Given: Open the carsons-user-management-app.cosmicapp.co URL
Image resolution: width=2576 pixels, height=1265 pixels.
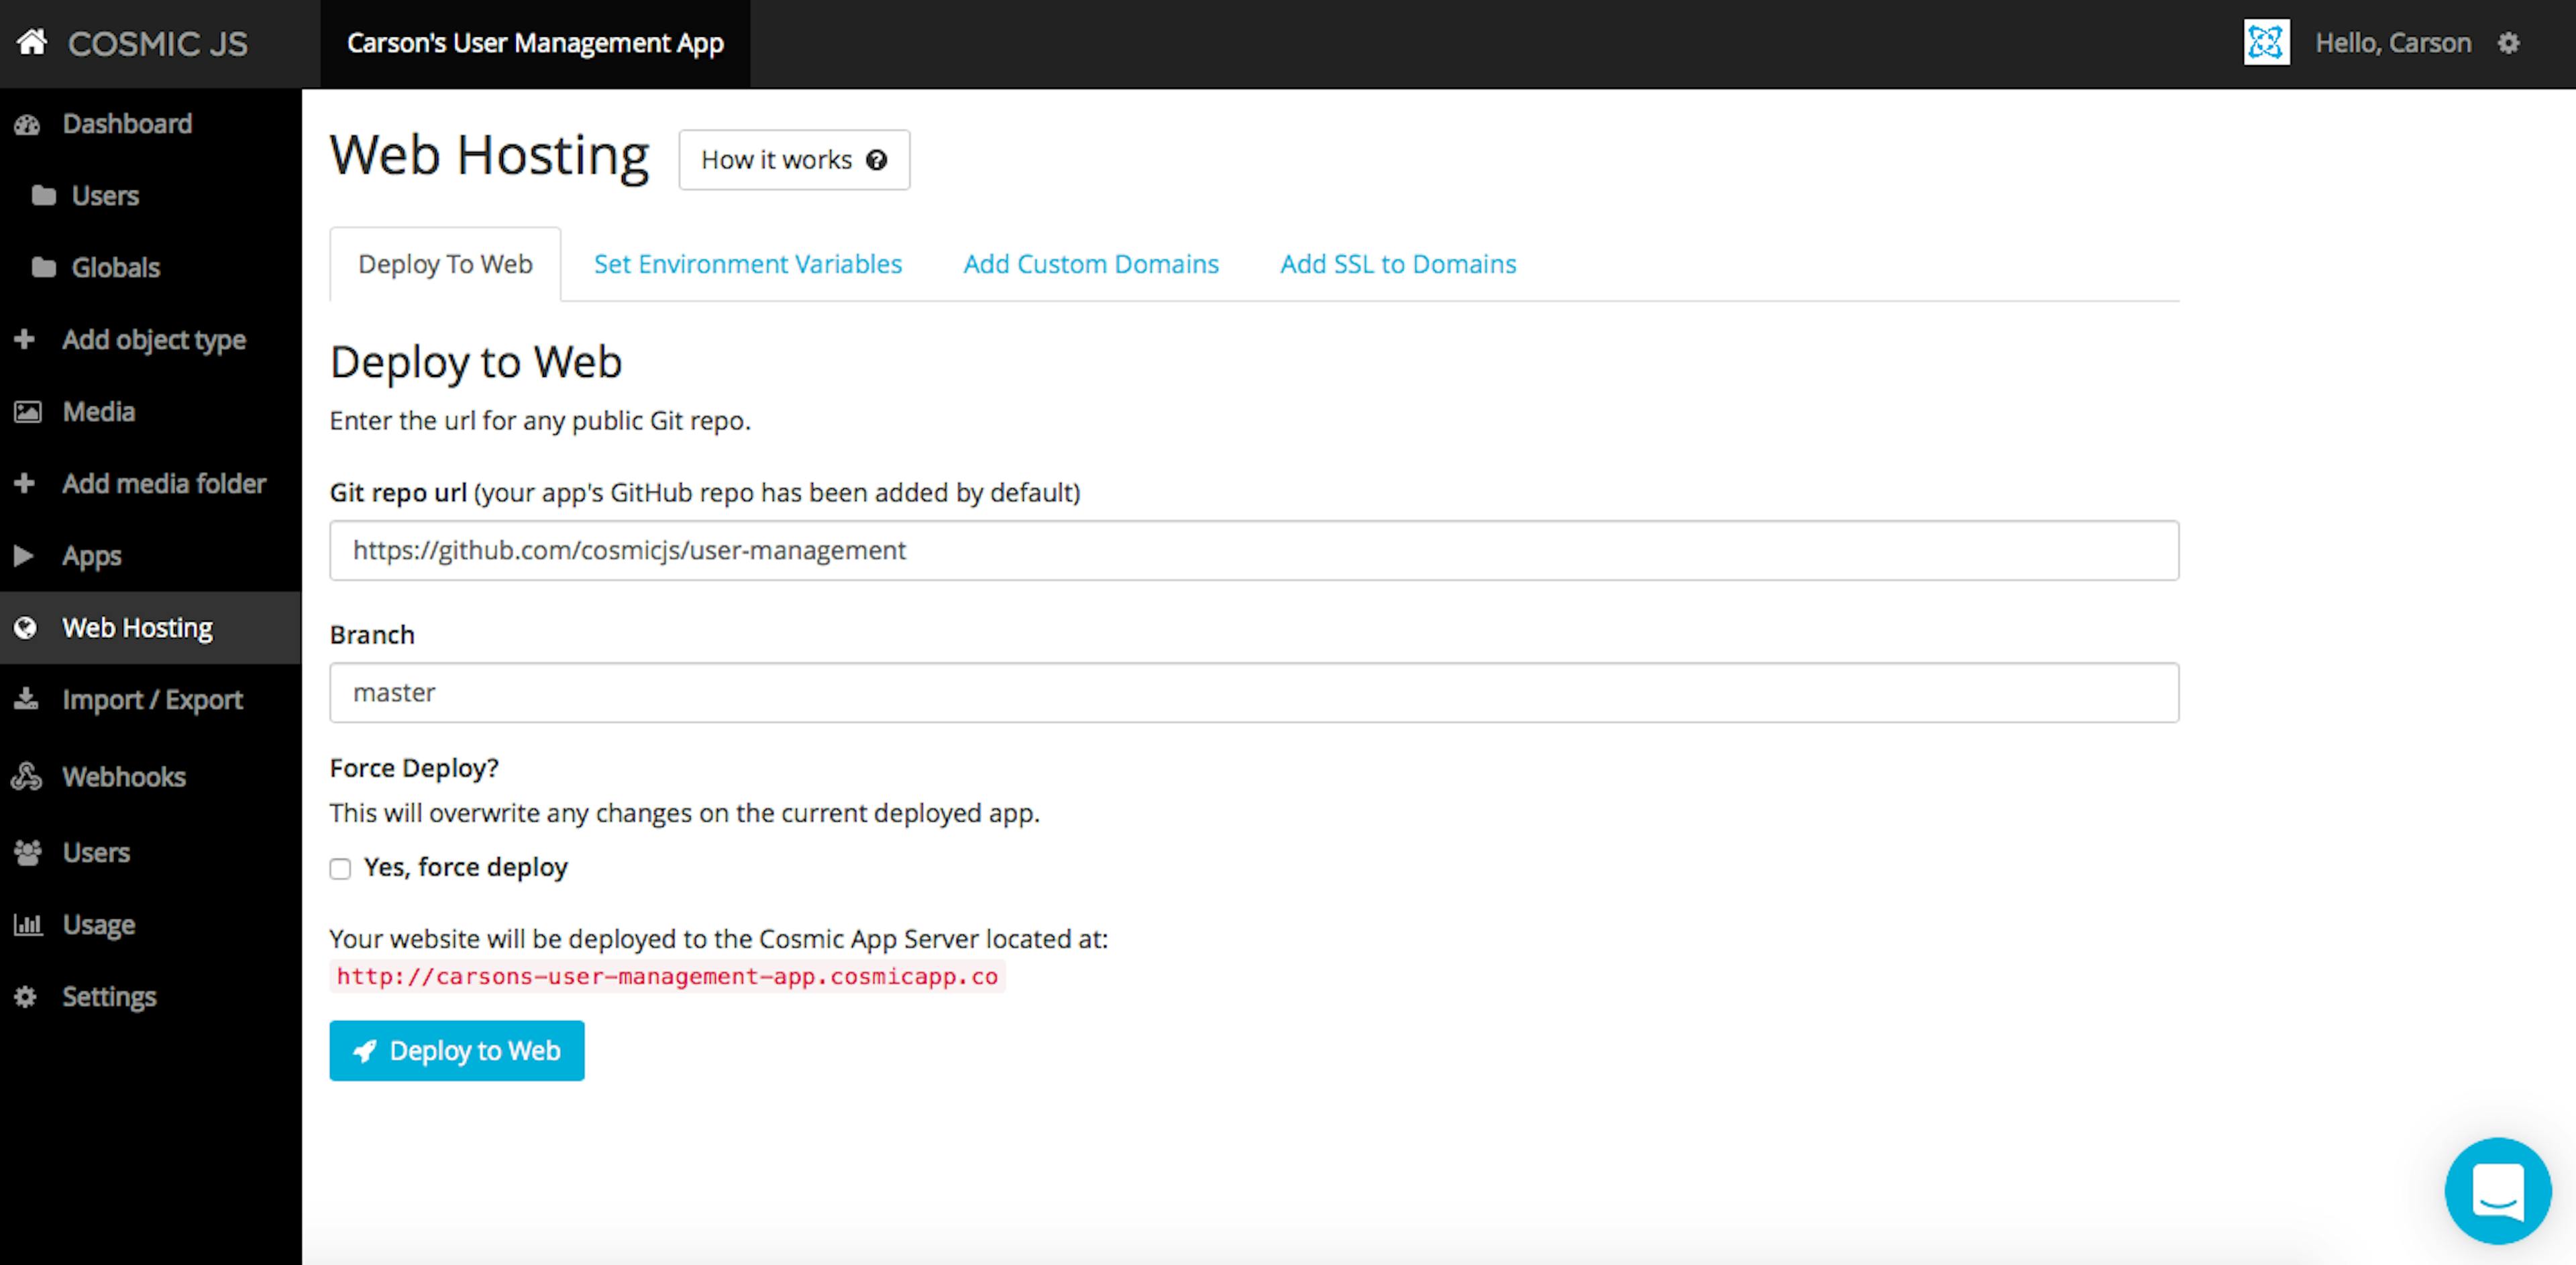Looking at the screenshot, I should click(667, 977).
